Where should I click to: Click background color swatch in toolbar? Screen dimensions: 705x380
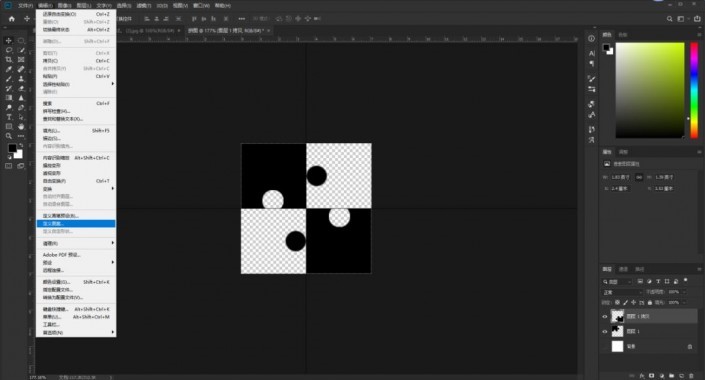click(x=18, y=155)
